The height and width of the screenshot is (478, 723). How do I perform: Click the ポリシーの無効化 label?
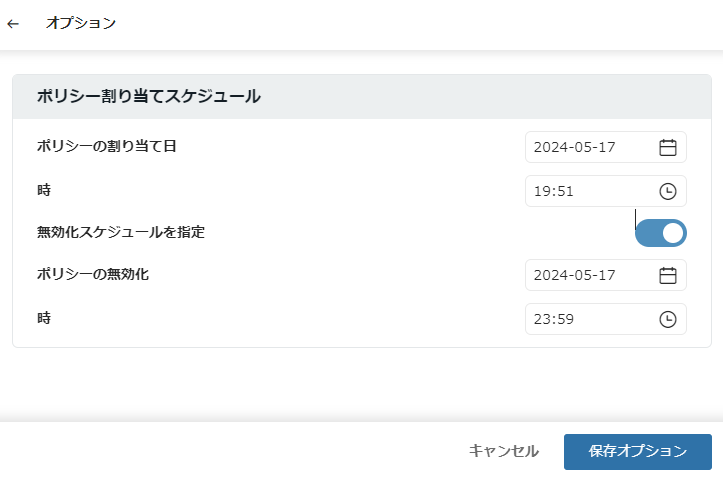(x=93, y=274)
